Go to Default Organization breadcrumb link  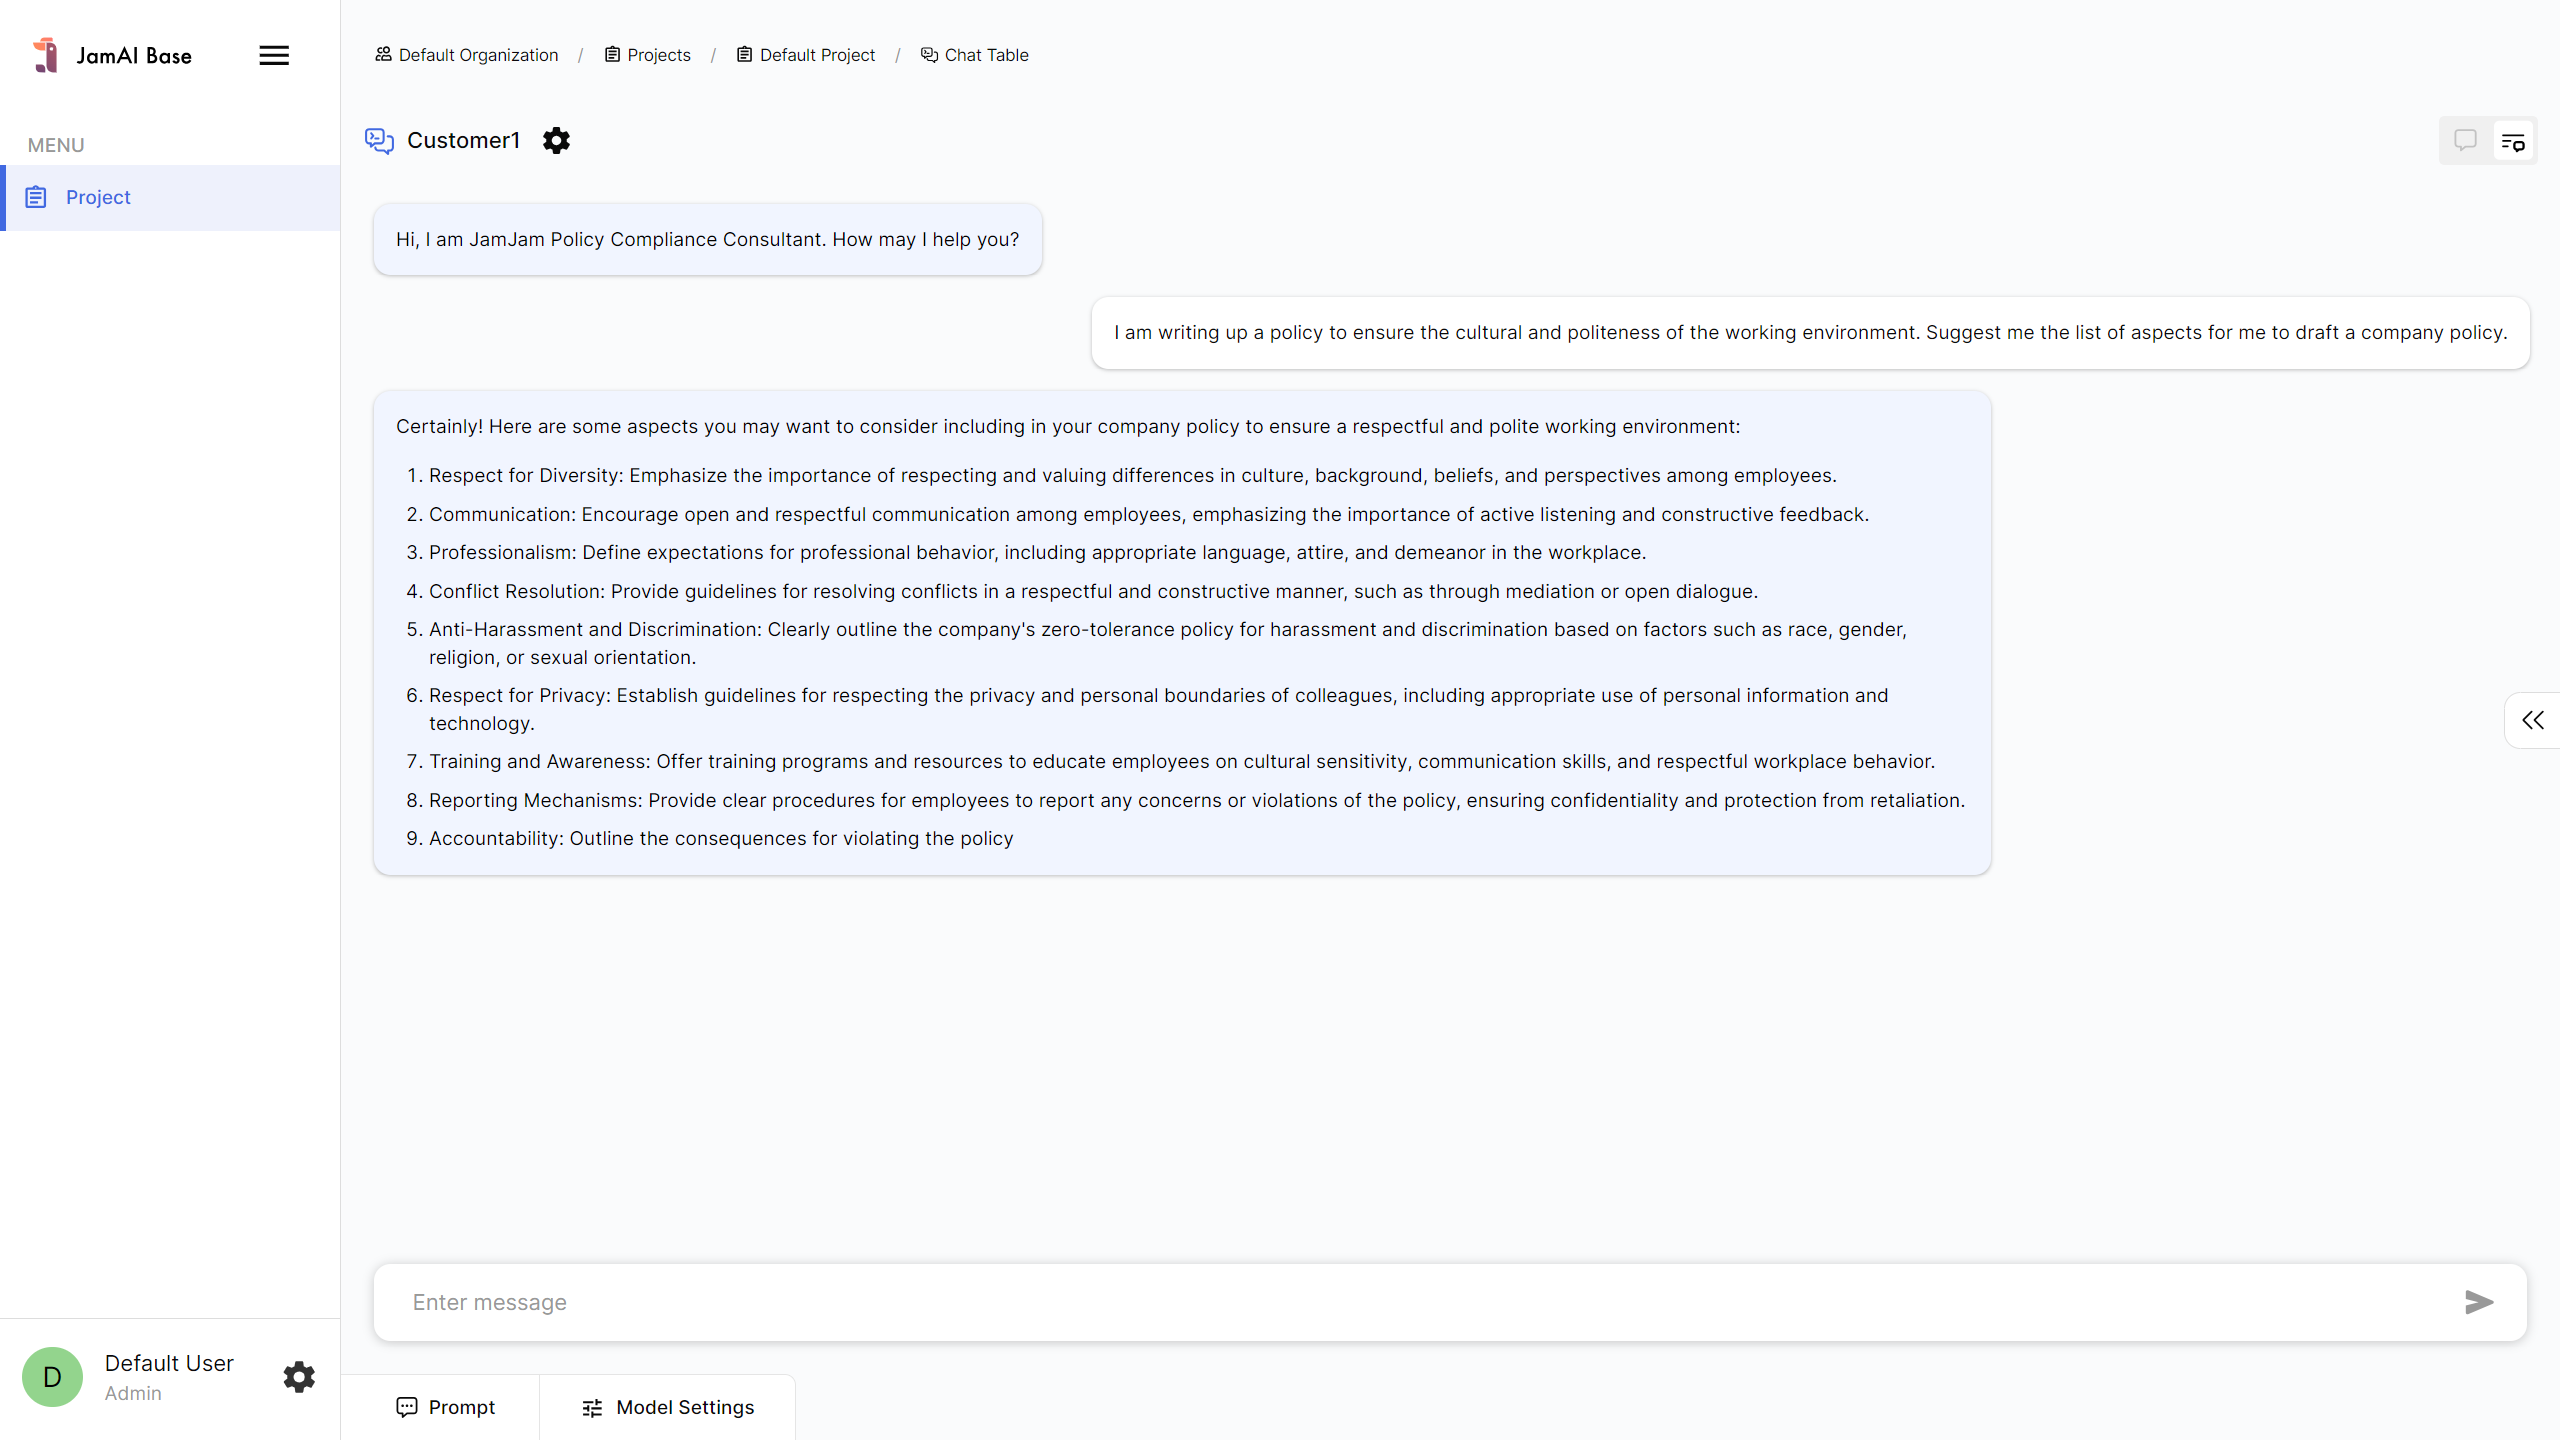(467, 55)
